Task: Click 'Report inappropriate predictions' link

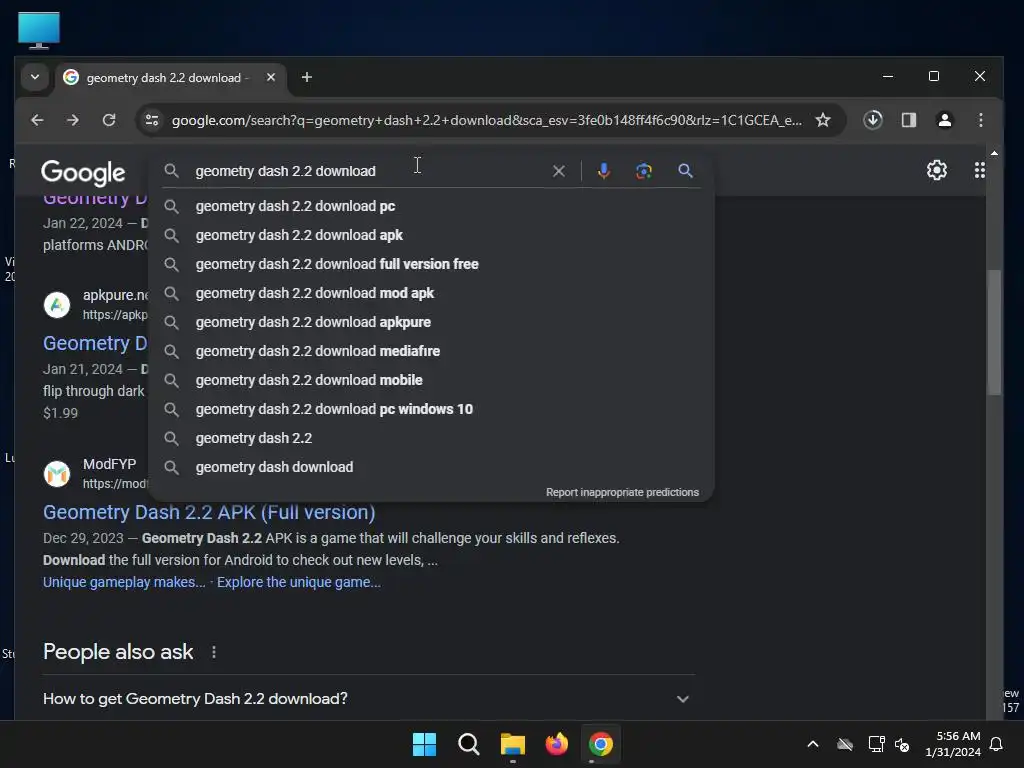Action: [622, 492]
